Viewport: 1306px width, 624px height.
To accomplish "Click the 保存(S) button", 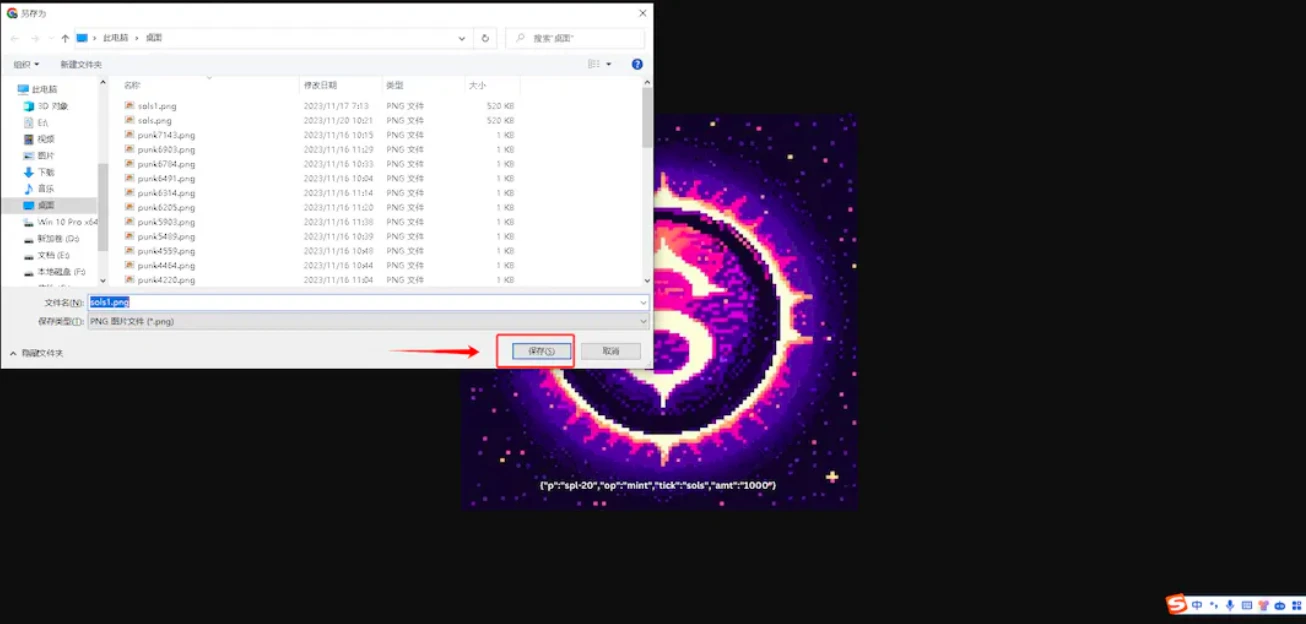I will click(x=541, y=351).
